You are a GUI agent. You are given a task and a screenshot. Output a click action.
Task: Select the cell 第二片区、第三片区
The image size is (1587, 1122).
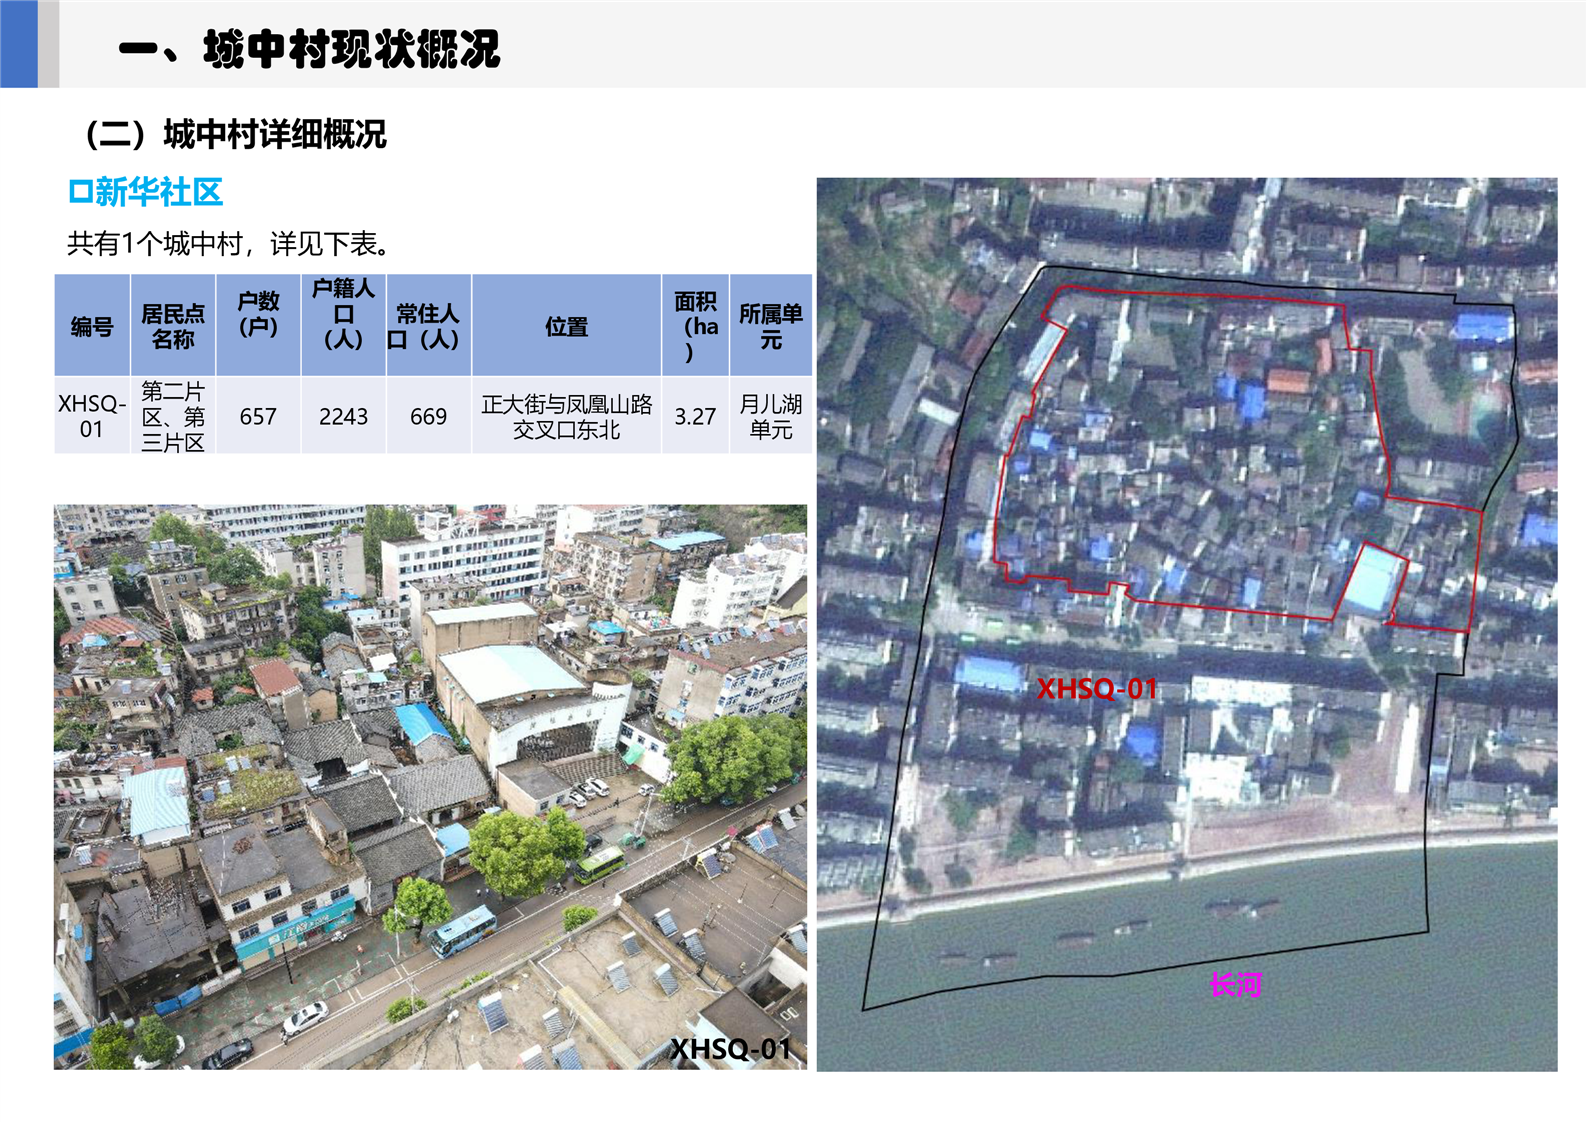pyautogui.click(x=173, y=416)
